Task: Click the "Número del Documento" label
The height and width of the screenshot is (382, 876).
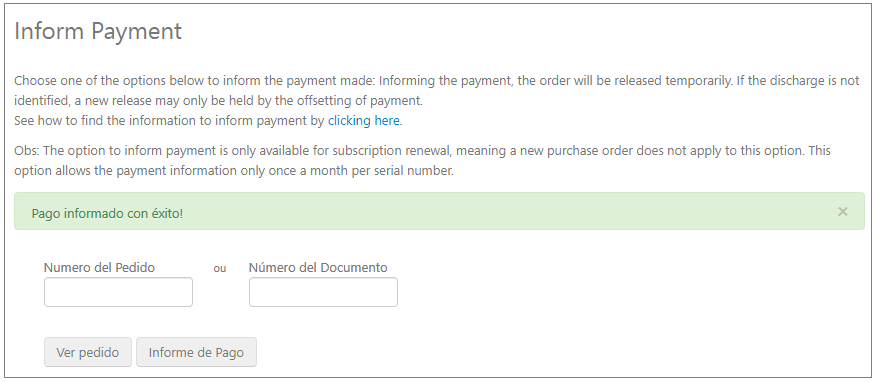Action: click(x=318, y=268)
